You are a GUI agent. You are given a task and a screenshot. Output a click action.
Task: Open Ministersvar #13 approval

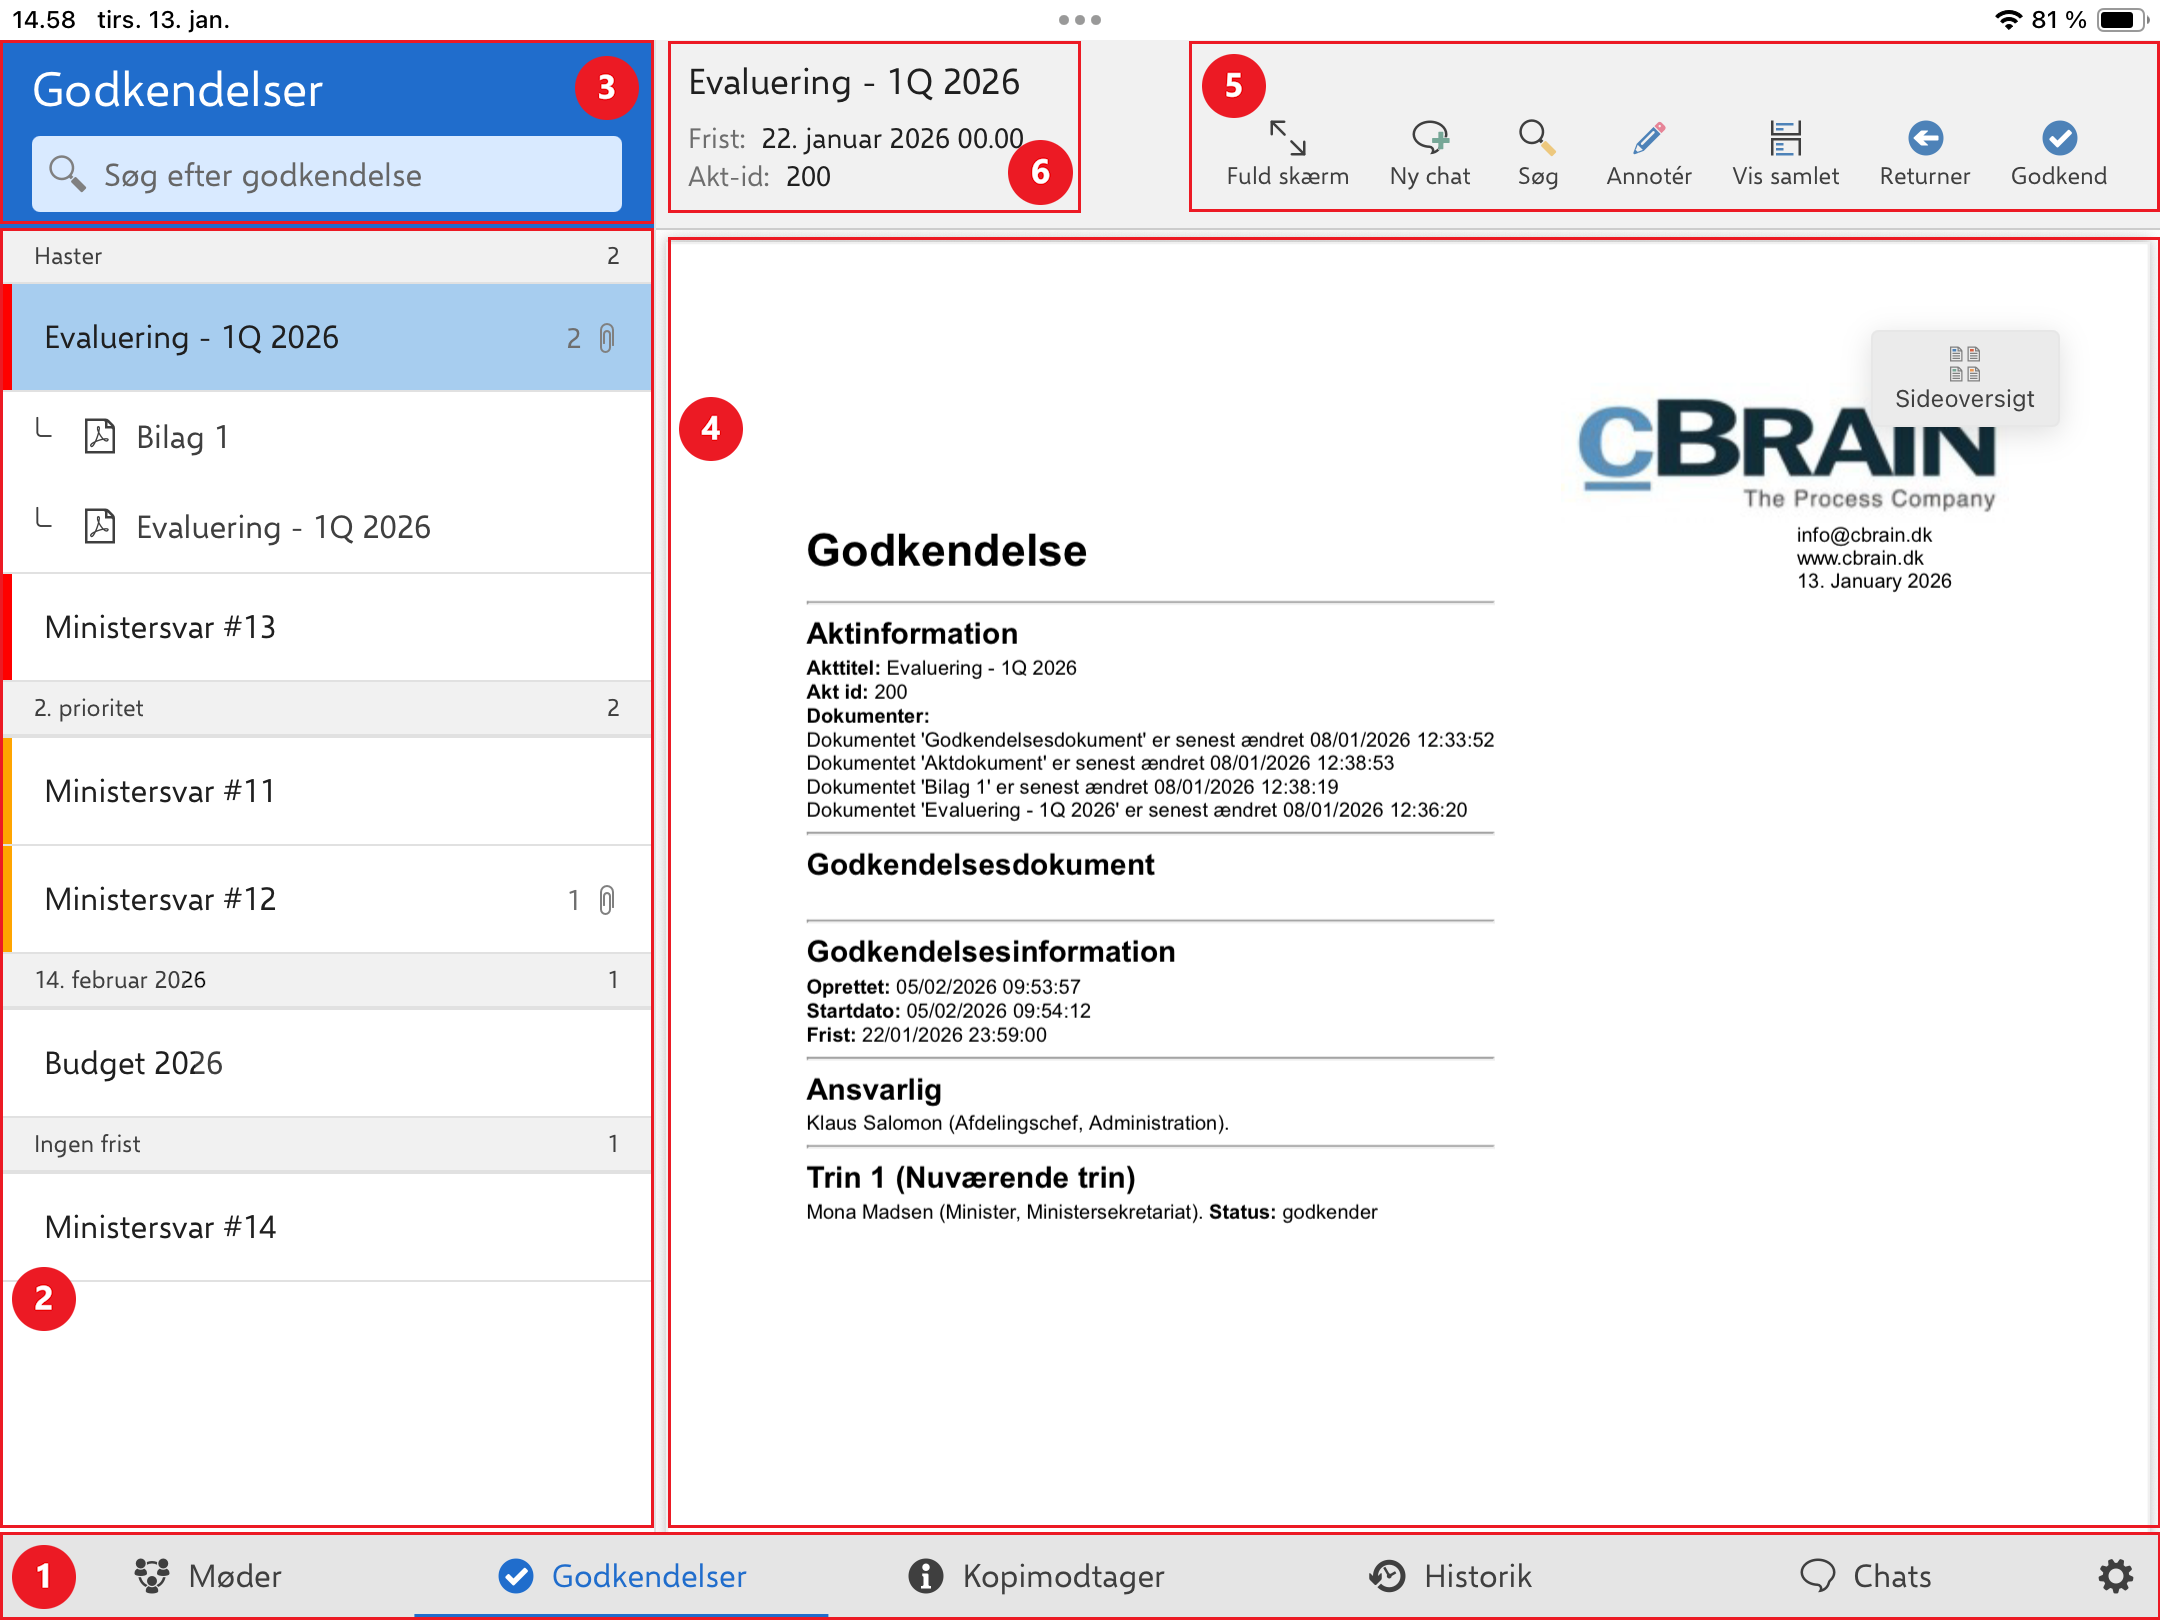pyautogui.click(x=328, y=627)
